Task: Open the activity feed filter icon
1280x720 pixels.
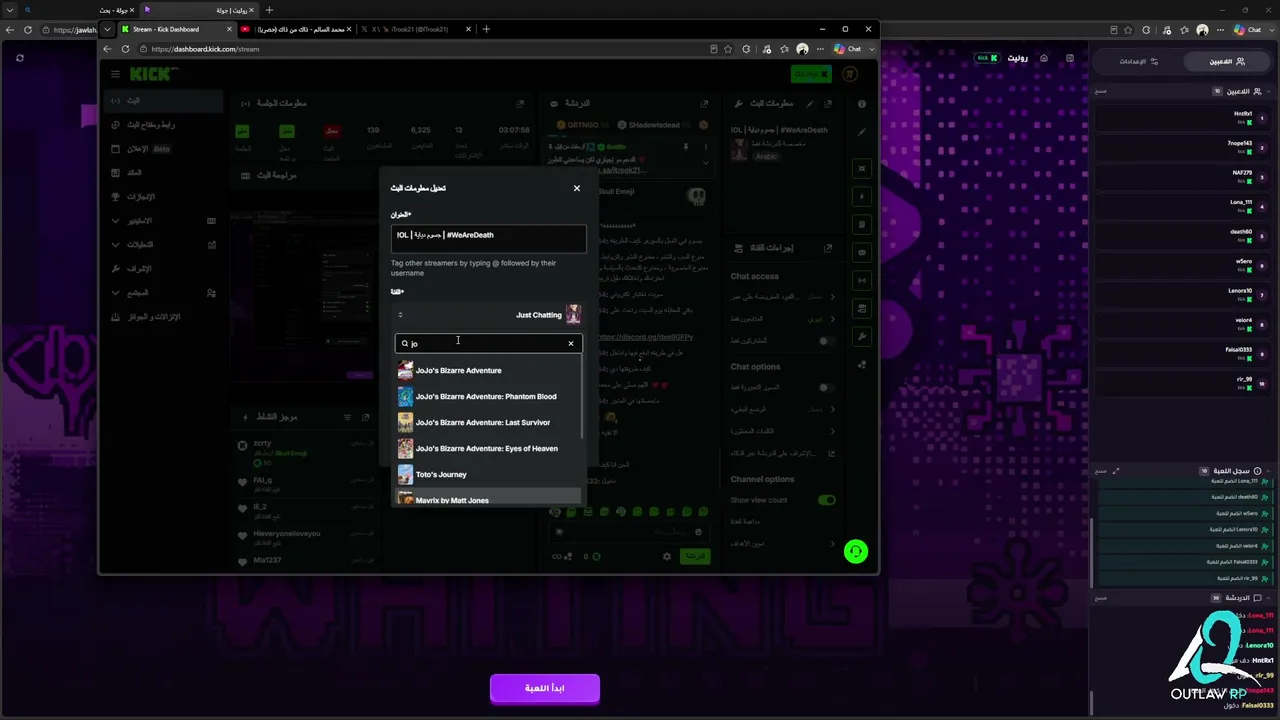Action: [349, 417]
